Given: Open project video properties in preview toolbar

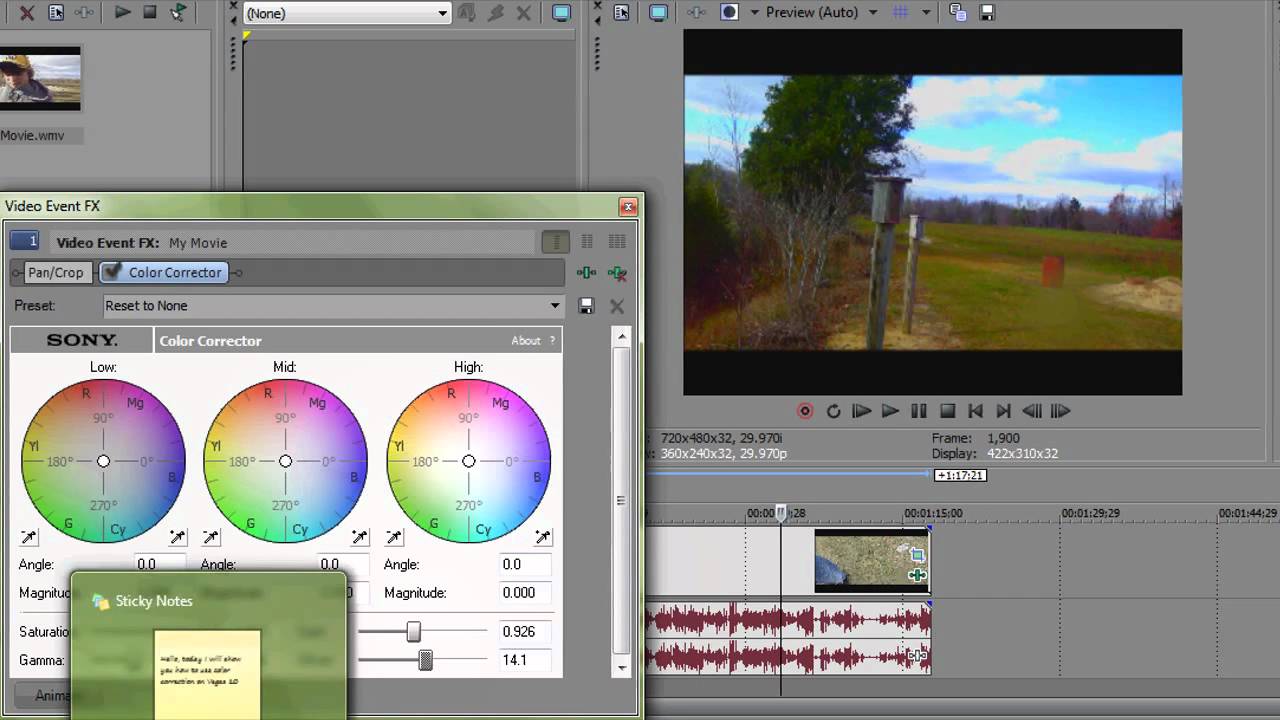Looking at the screenshot, I should [x=622, y=13].
